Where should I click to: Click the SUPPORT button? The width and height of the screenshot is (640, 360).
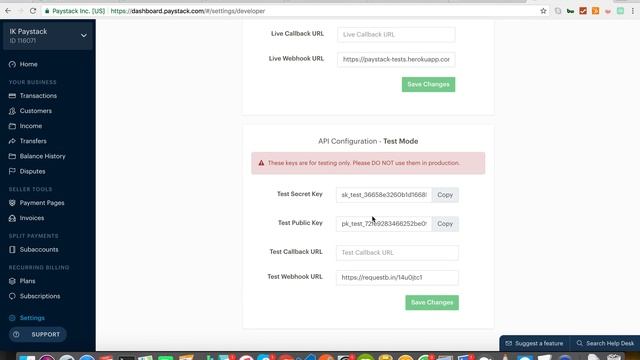click(x=38, y=335)
